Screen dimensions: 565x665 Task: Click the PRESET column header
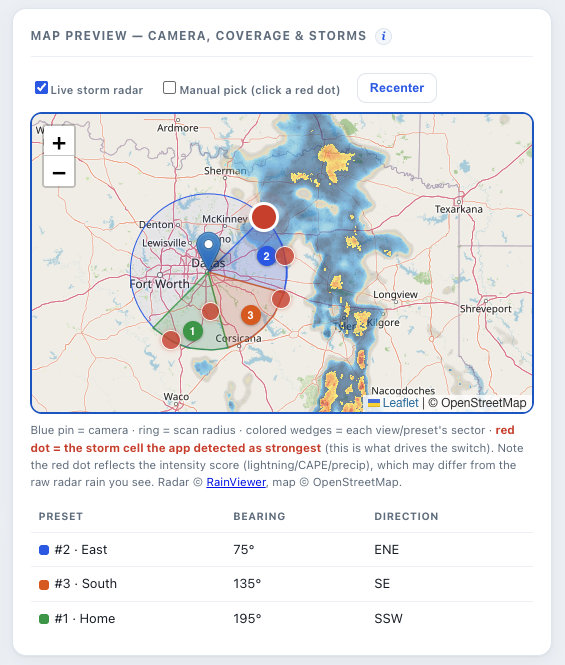[x=61, y=517]
